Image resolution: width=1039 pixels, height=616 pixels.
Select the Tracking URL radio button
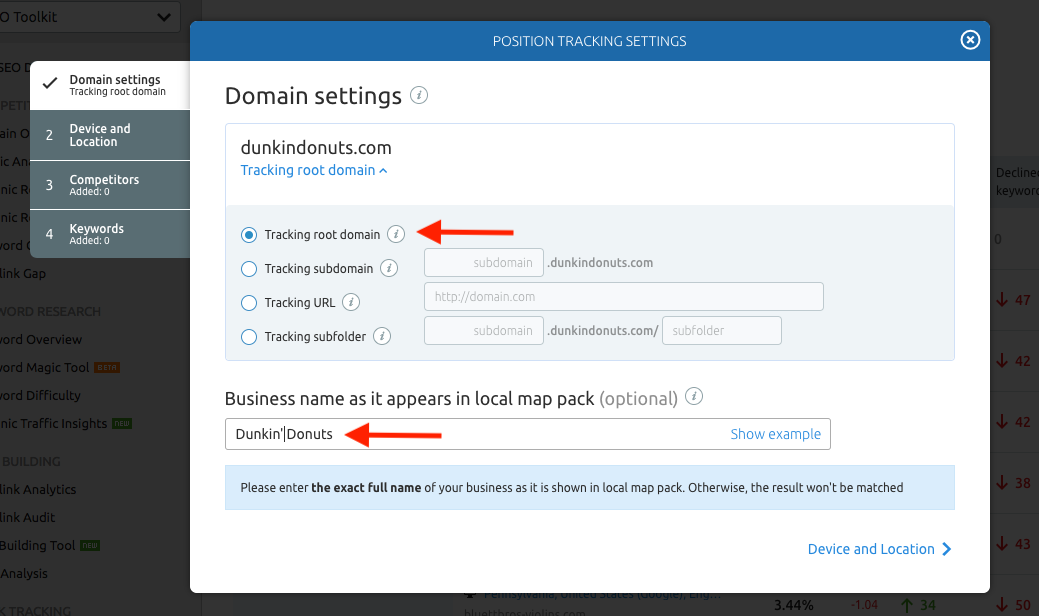coord(248,303)
